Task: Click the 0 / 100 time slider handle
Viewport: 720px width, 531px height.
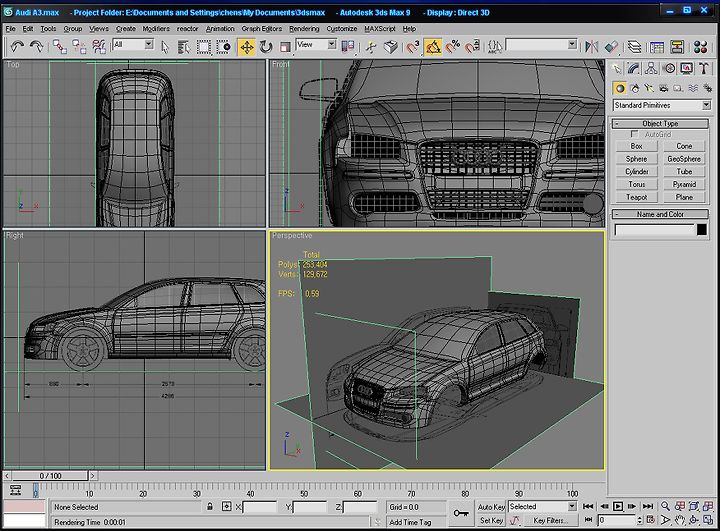Action: click(50, 476)
